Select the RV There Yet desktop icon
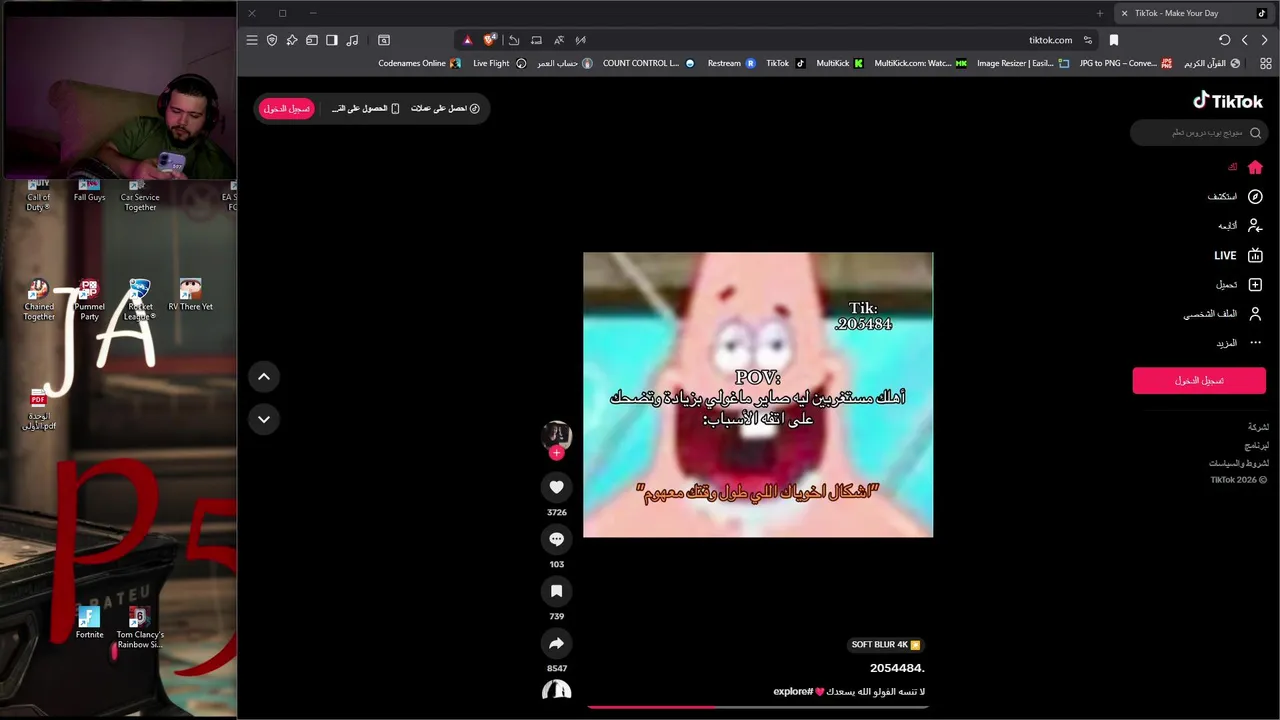1280x720 pixels. 190,296
